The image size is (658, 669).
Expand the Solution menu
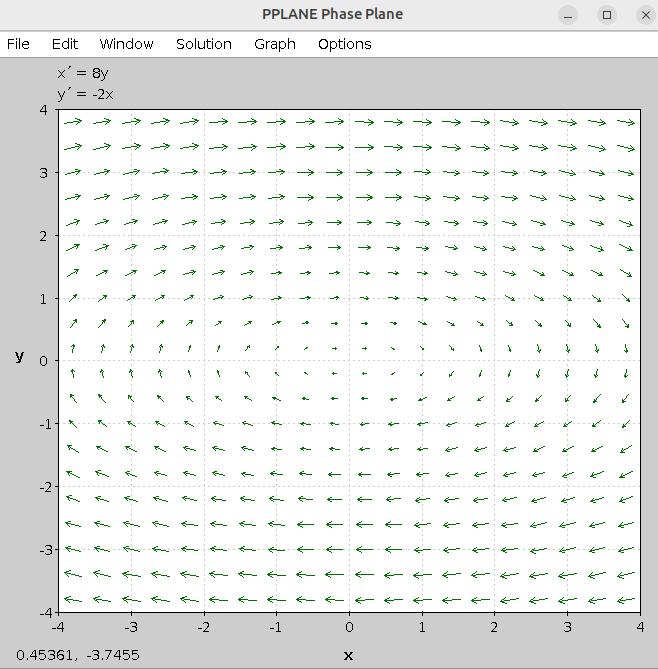click(203, 44)
